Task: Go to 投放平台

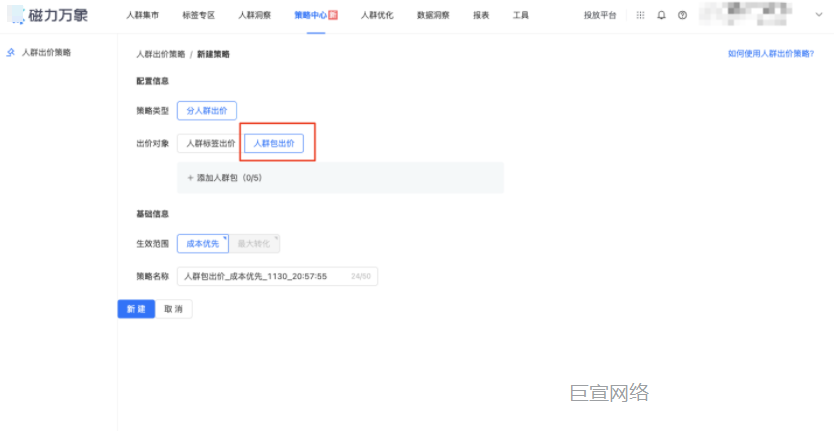Action: (x=600, y=15)
